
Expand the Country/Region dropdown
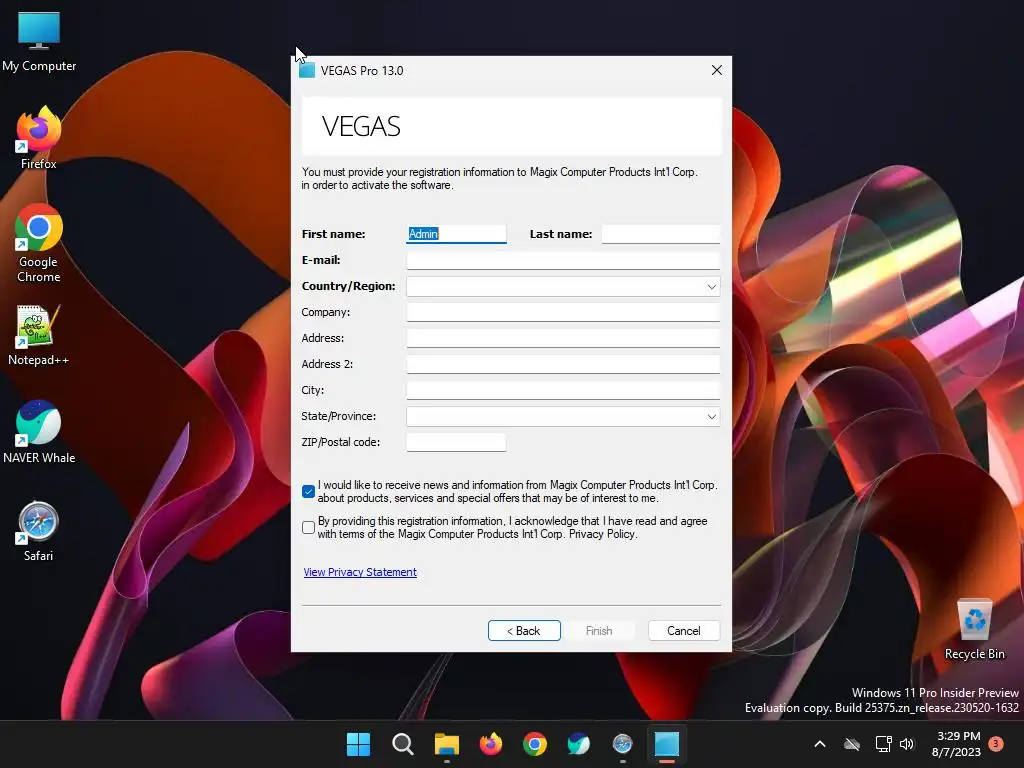(711, 287)
